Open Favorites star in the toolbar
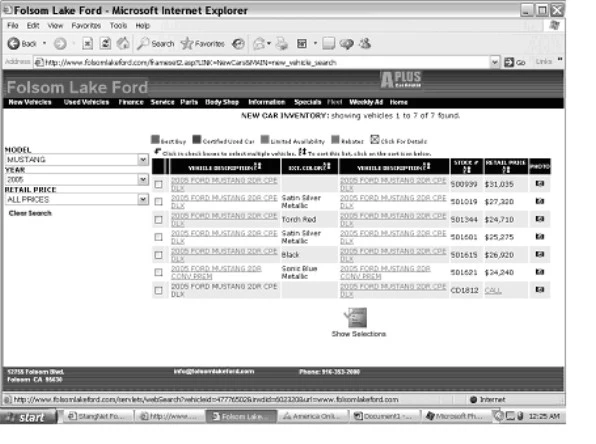This screenshot has height=444, width=596. 187,44
